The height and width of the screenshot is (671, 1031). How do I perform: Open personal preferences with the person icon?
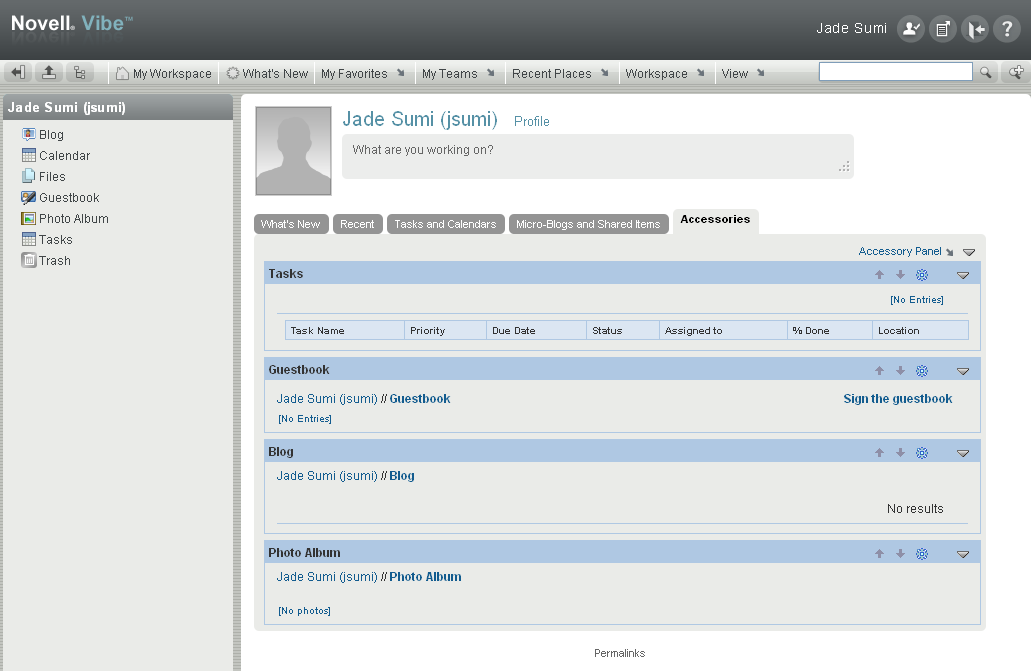tap(909, 28)
